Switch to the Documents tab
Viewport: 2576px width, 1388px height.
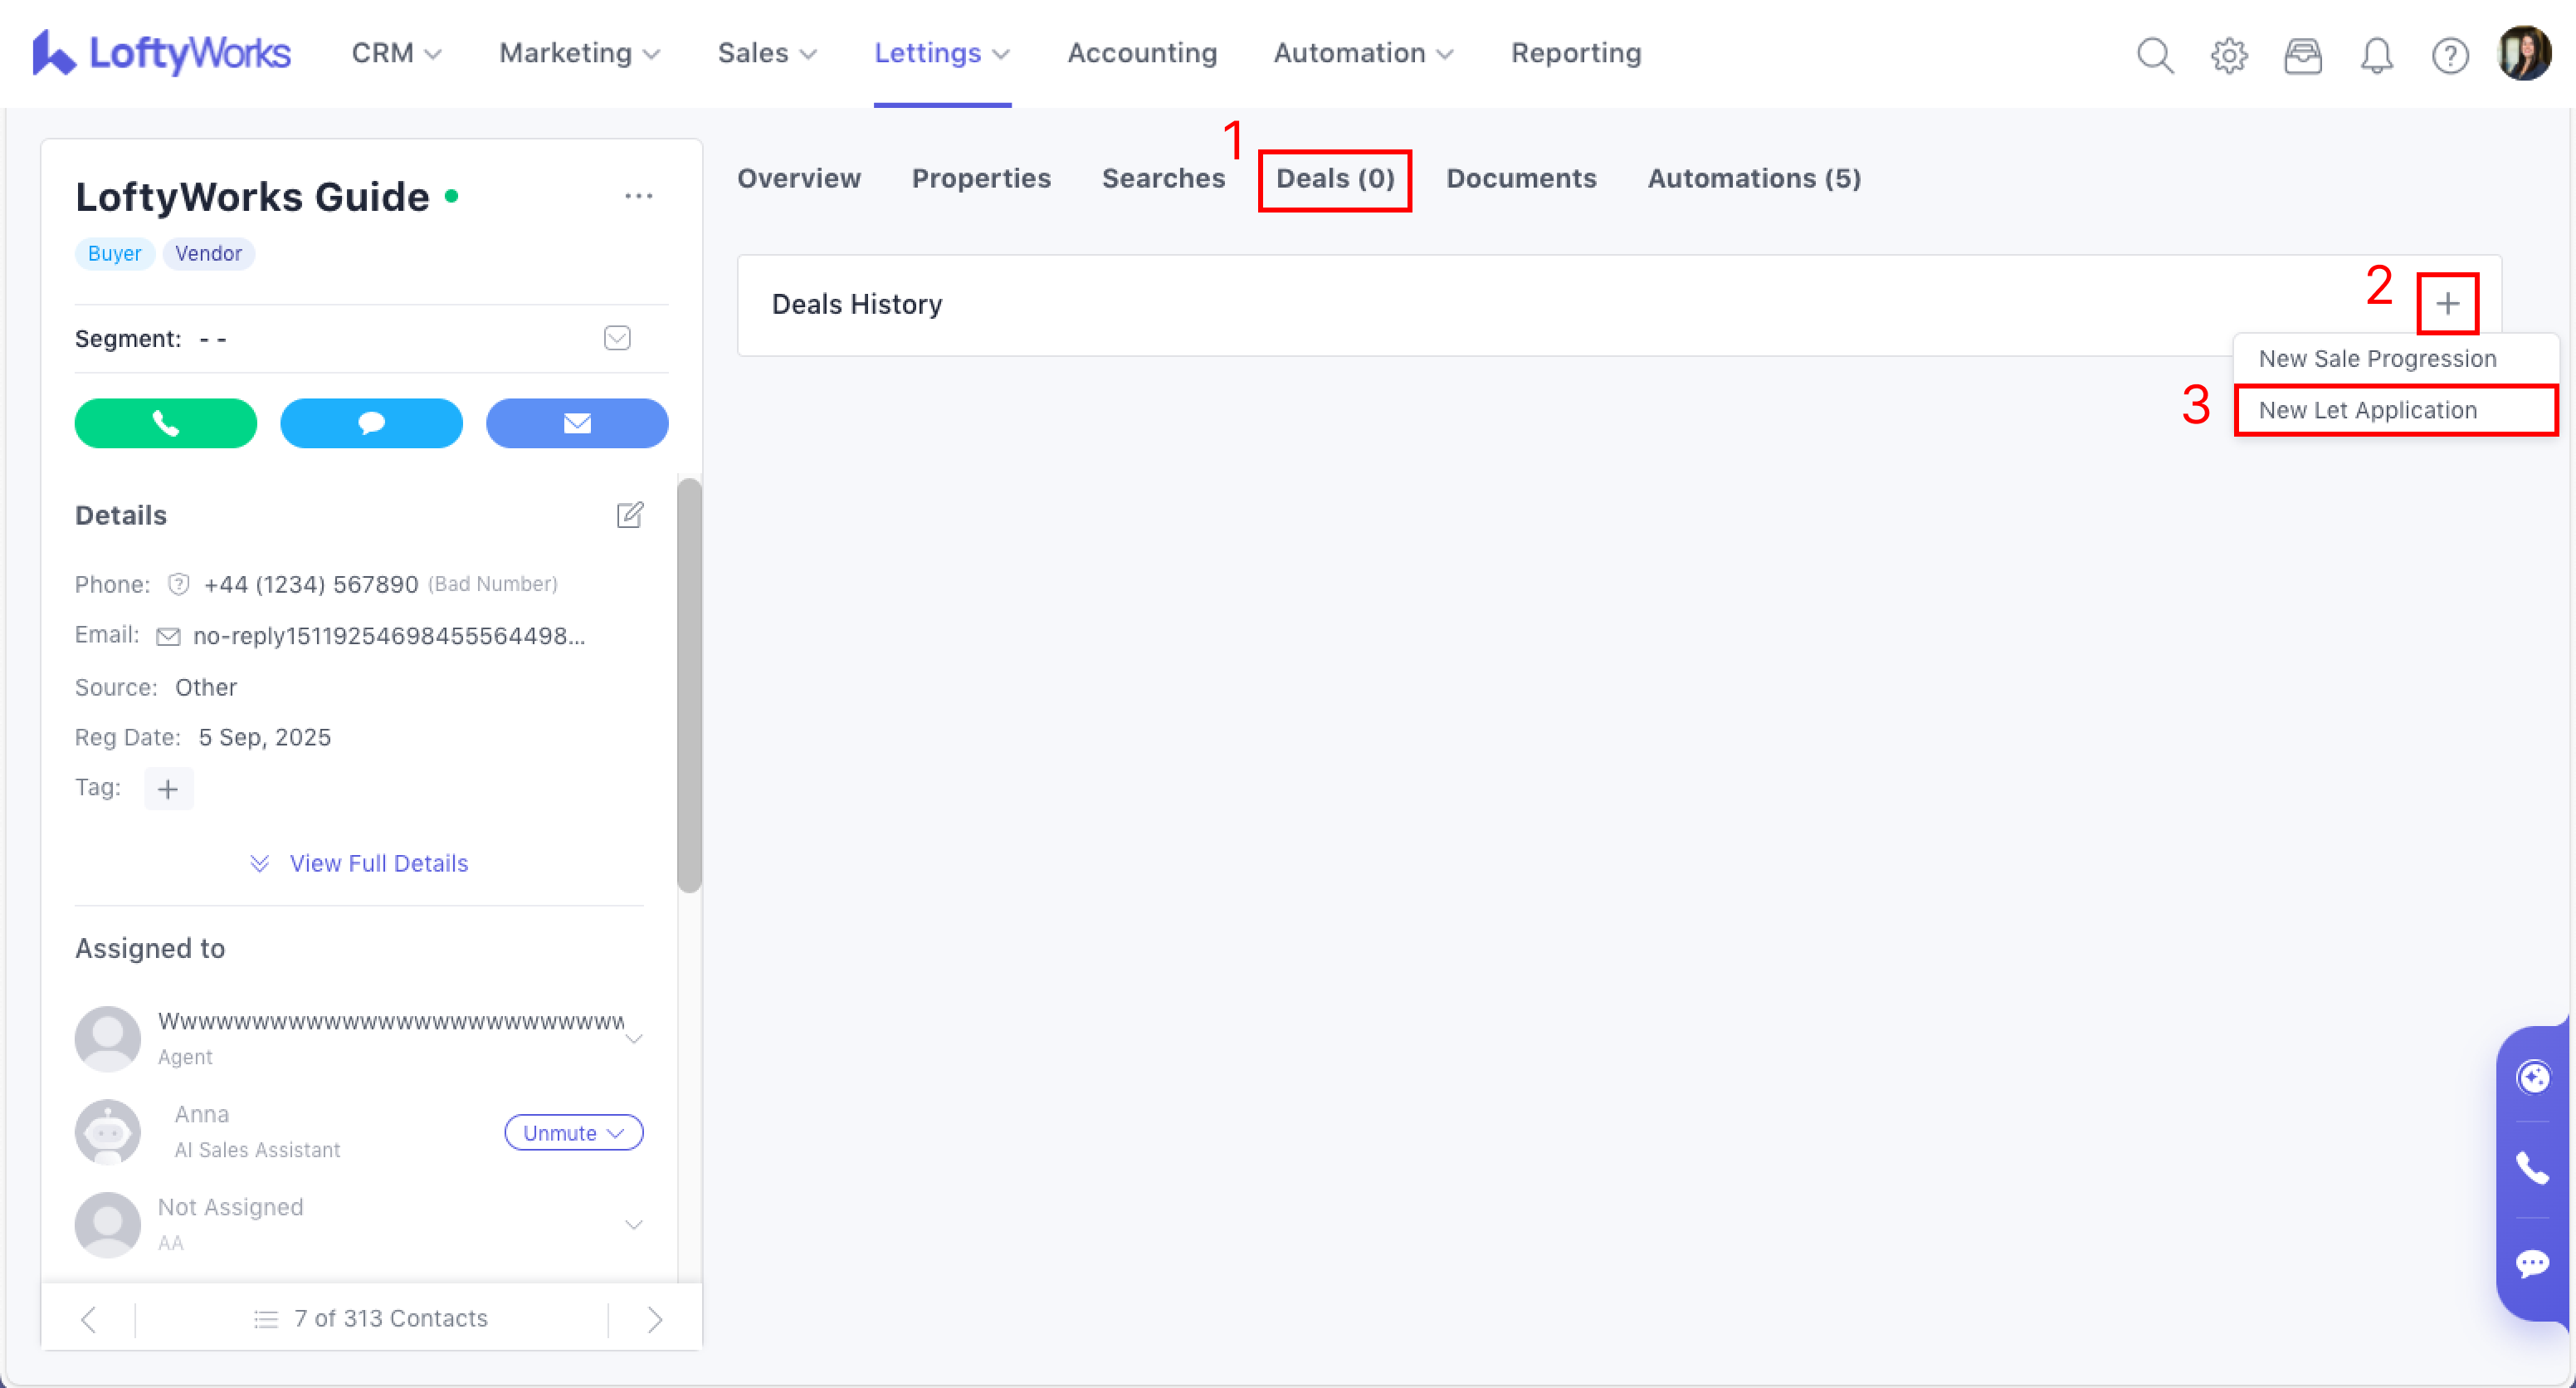point(1520,178)
